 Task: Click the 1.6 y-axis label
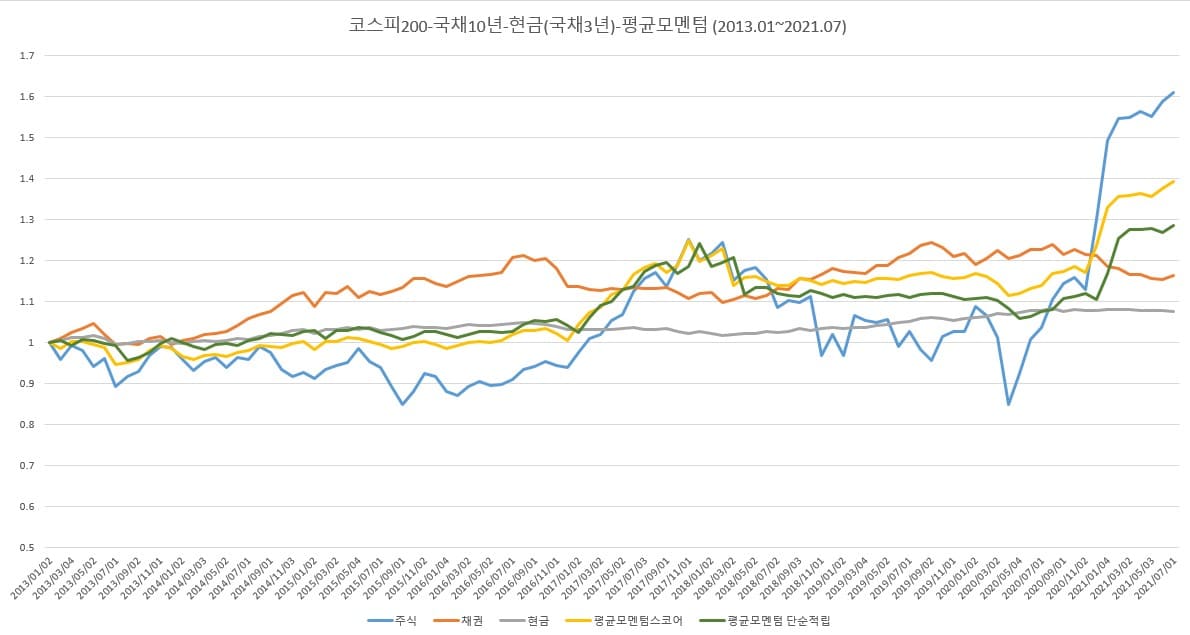pos(27,96)
